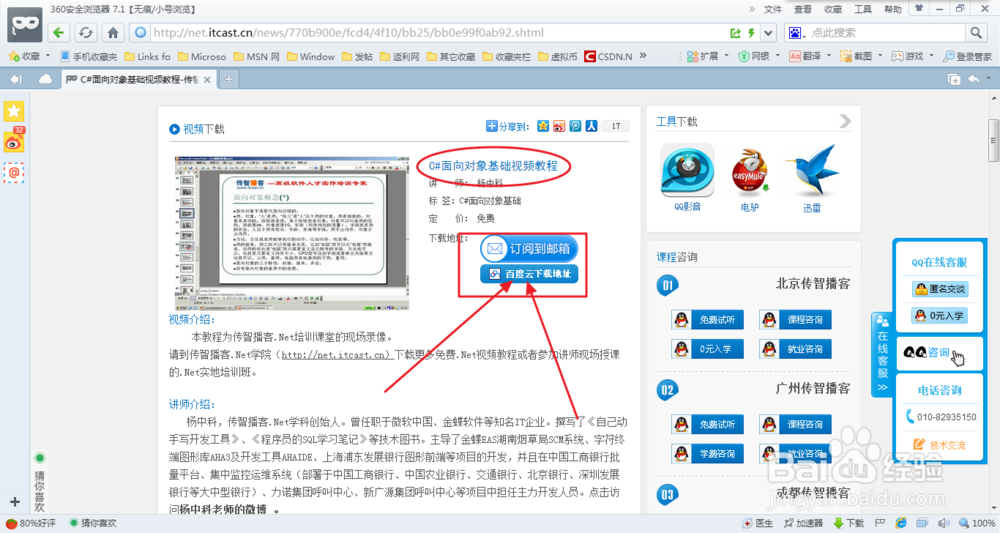This screenshot has width=1000, height=533.
Task: Click 技术交流 in support panel
Action: click(940, 444)
